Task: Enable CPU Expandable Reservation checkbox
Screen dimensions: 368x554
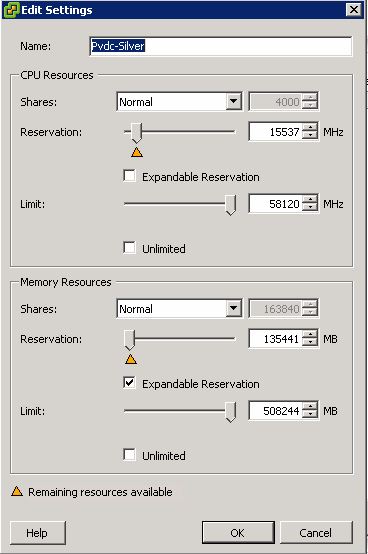Action: click(x=129, y=176)
